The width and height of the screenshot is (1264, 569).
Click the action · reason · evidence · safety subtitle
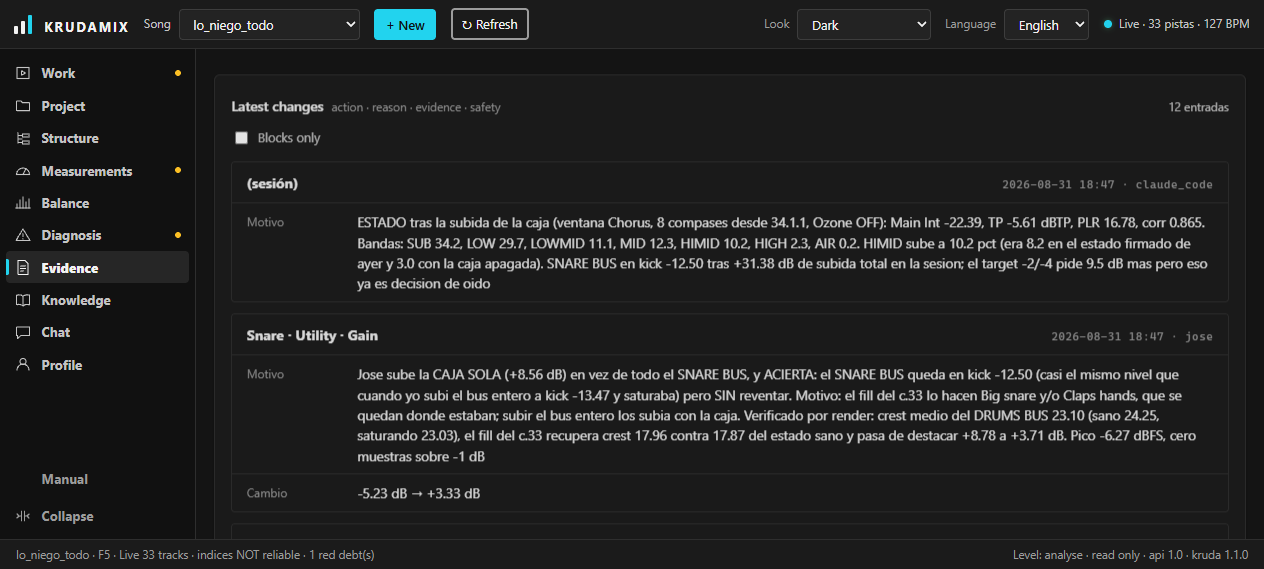tap(416, 107)
